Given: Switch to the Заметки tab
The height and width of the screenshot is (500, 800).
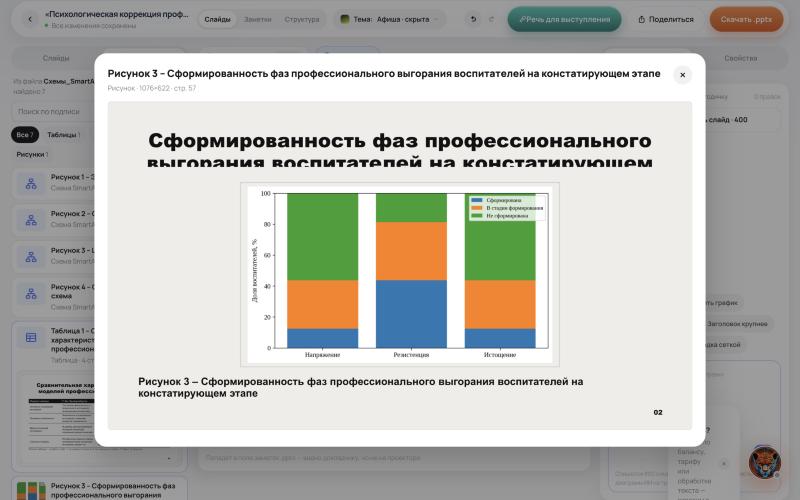Looking at the screenshot, I should click(x=258, y=19).
